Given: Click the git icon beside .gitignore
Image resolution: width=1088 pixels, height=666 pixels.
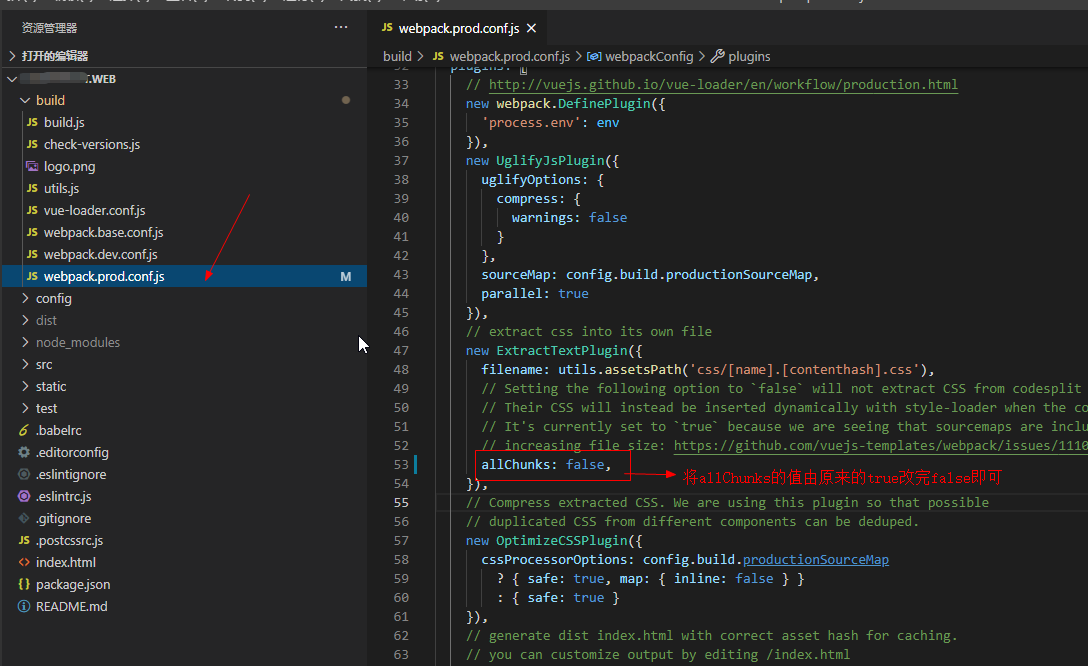Looking at the screenshot, I should click(24, 518).
